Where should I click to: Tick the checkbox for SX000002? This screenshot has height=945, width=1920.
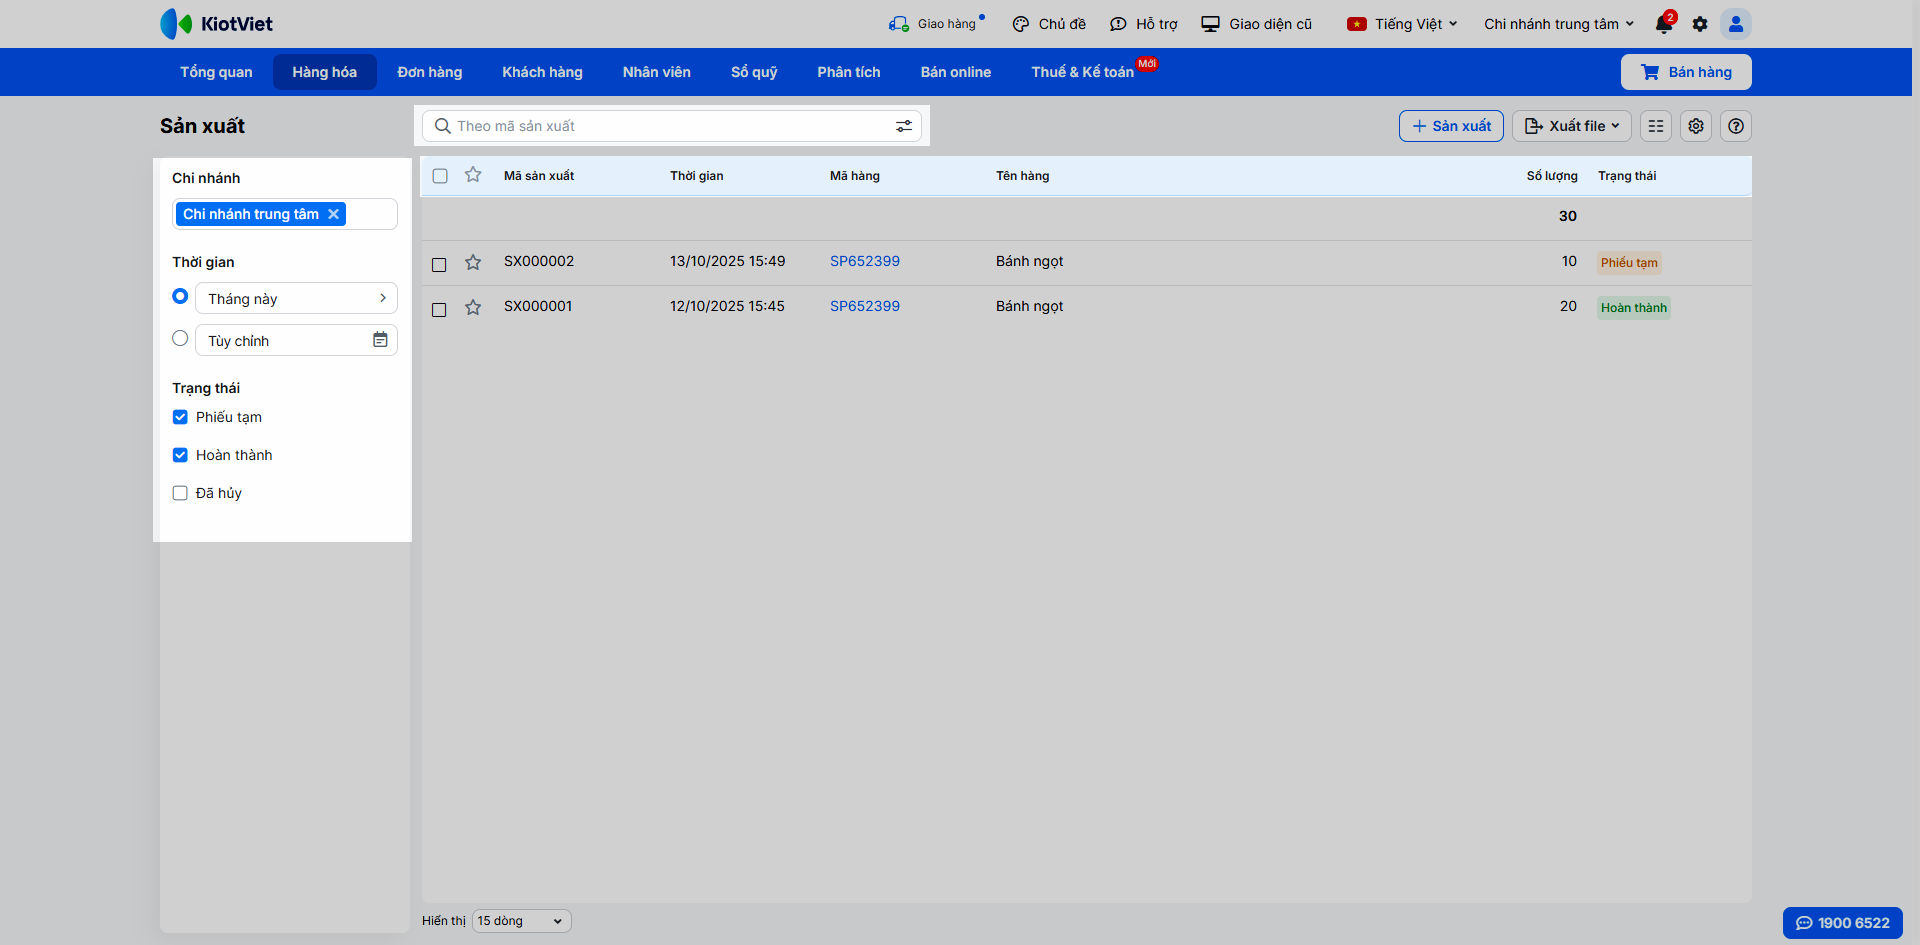click(x=439, y=264)
